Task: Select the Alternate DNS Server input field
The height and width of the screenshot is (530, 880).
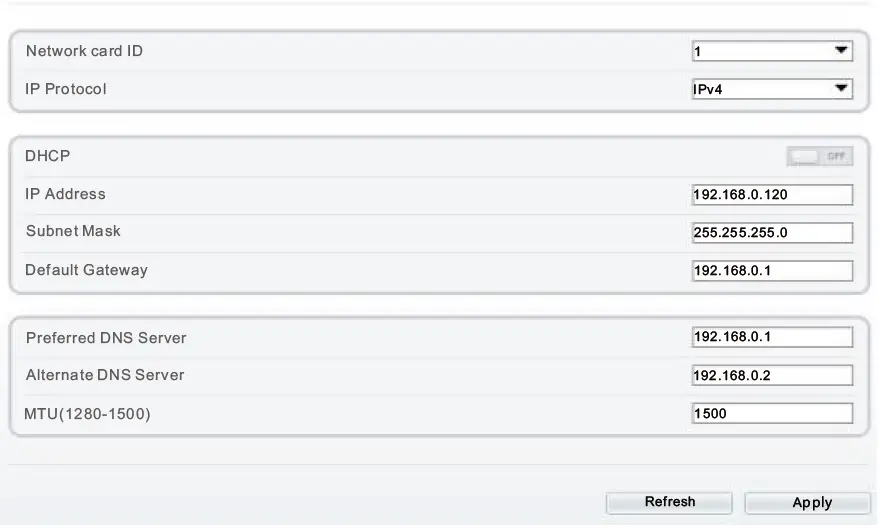Action: click(x=772, y=376)
